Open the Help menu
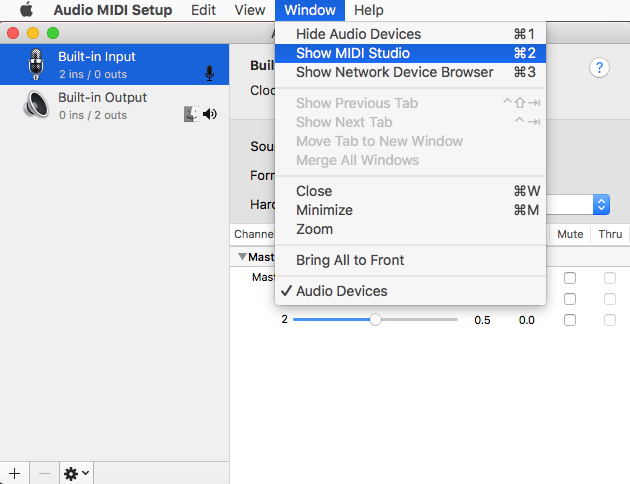630x484 pixels. pyautogui.click(x=368, y=10)
